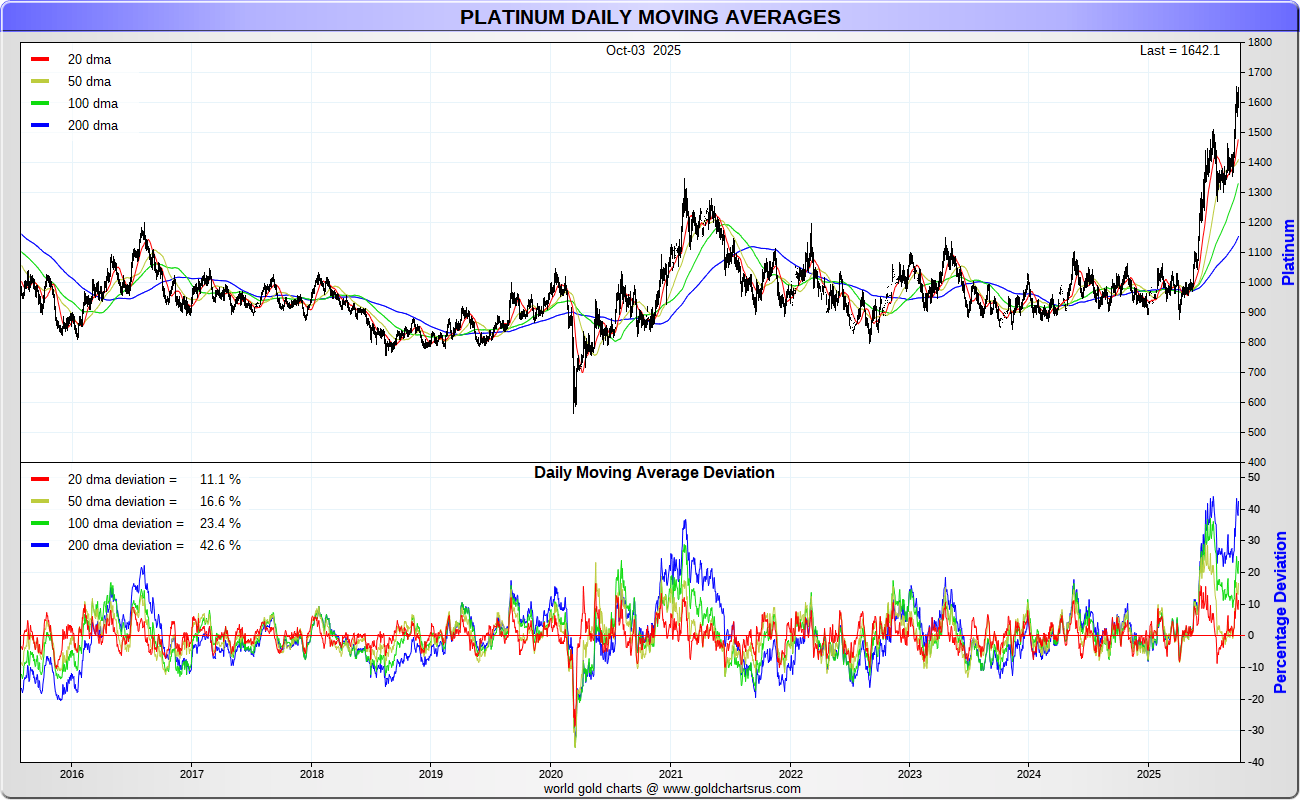The width and height of the screenshot is (1300, 800).
Task: Select the 2020 year marker on x-axis
Action: click(551, 774)
